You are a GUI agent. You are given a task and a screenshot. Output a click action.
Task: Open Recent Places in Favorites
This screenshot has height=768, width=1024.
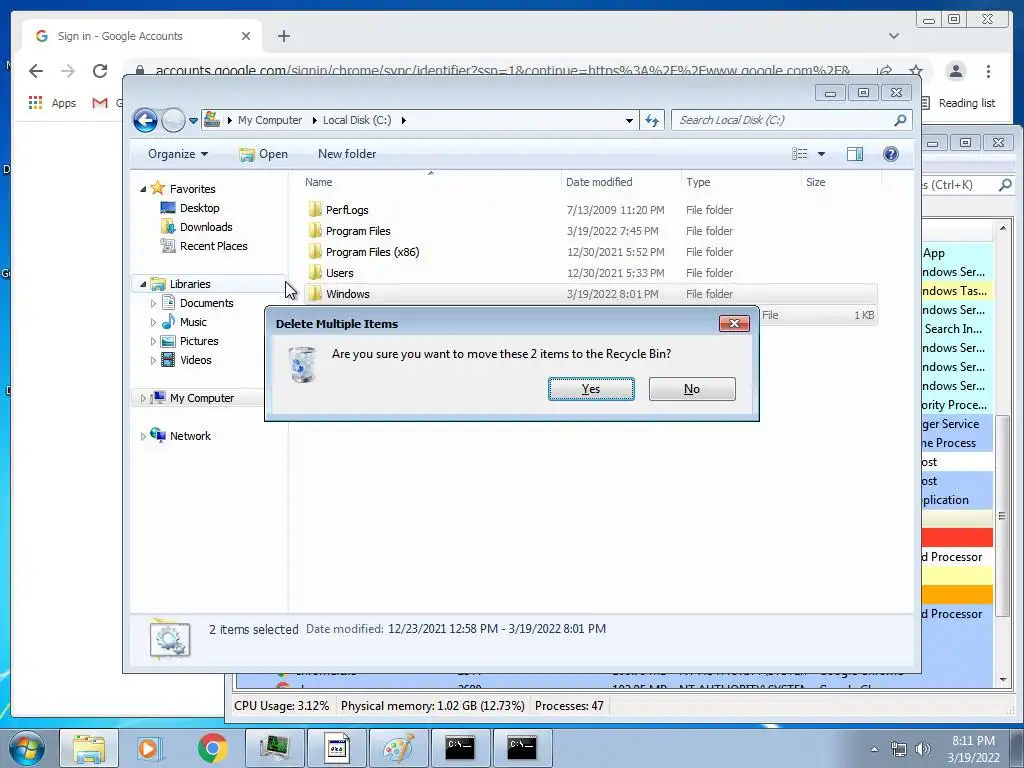(x=214, y=246)
